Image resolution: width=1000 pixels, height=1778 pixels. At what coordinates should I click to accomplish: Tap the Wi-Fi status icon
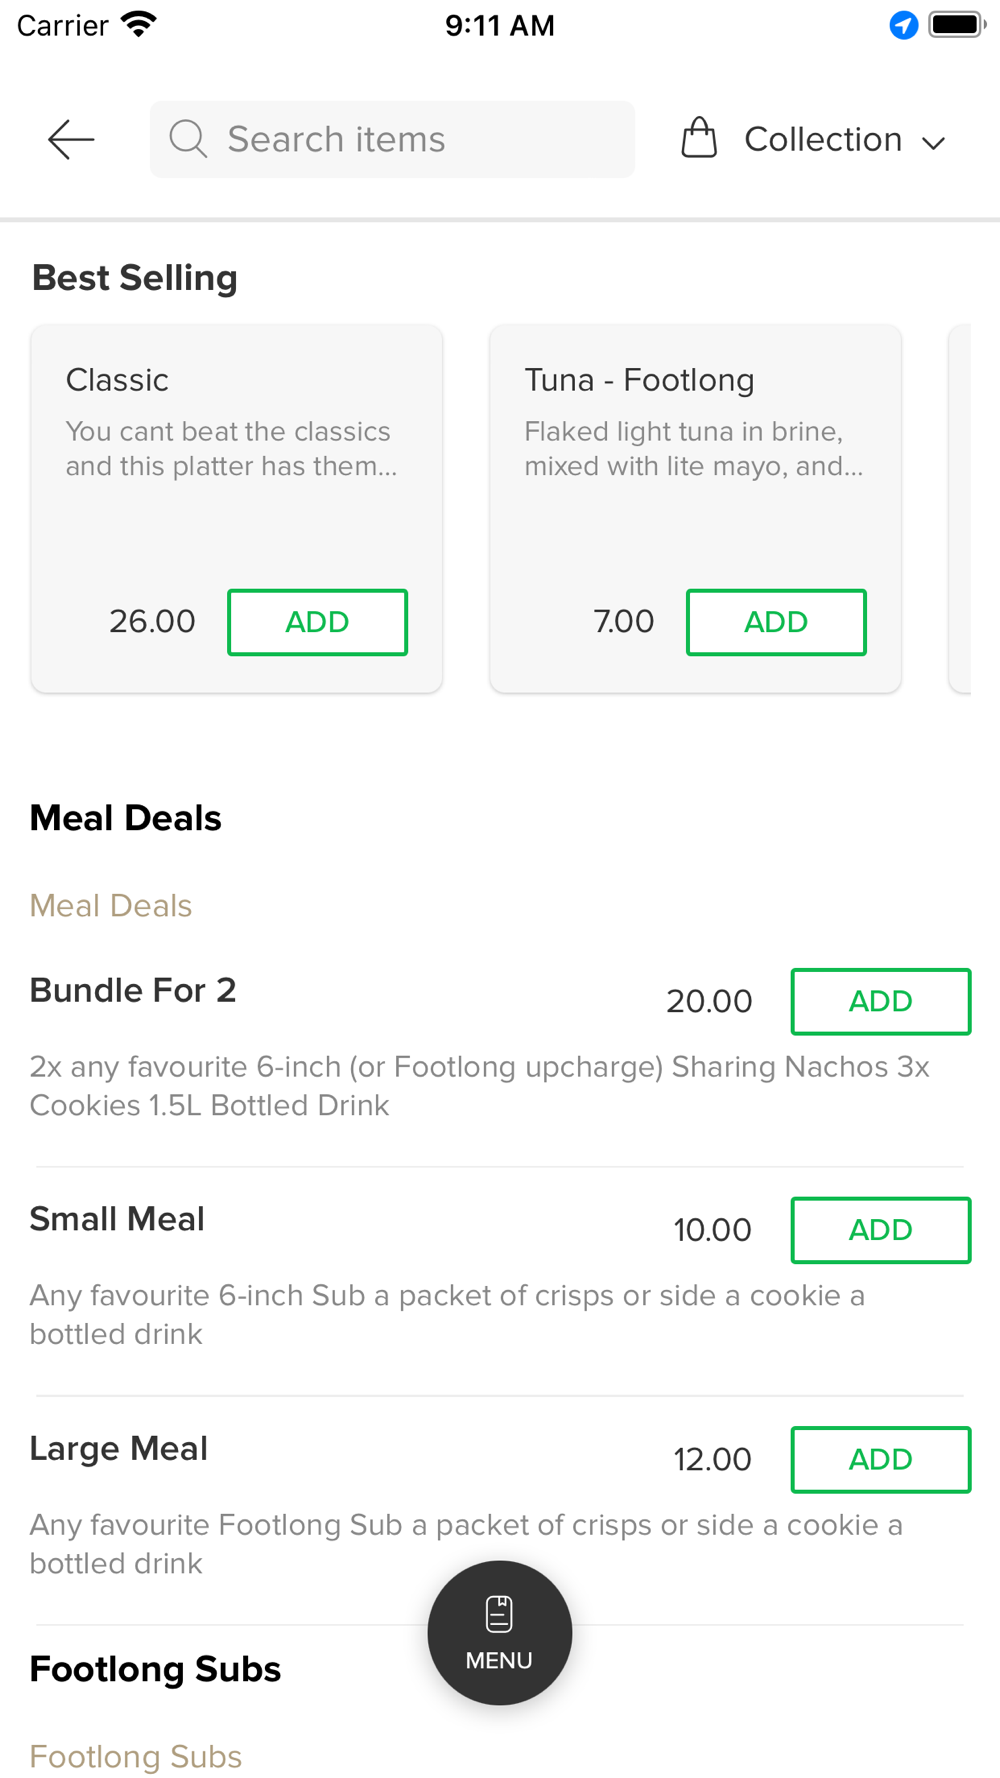[x=139, y=24]
